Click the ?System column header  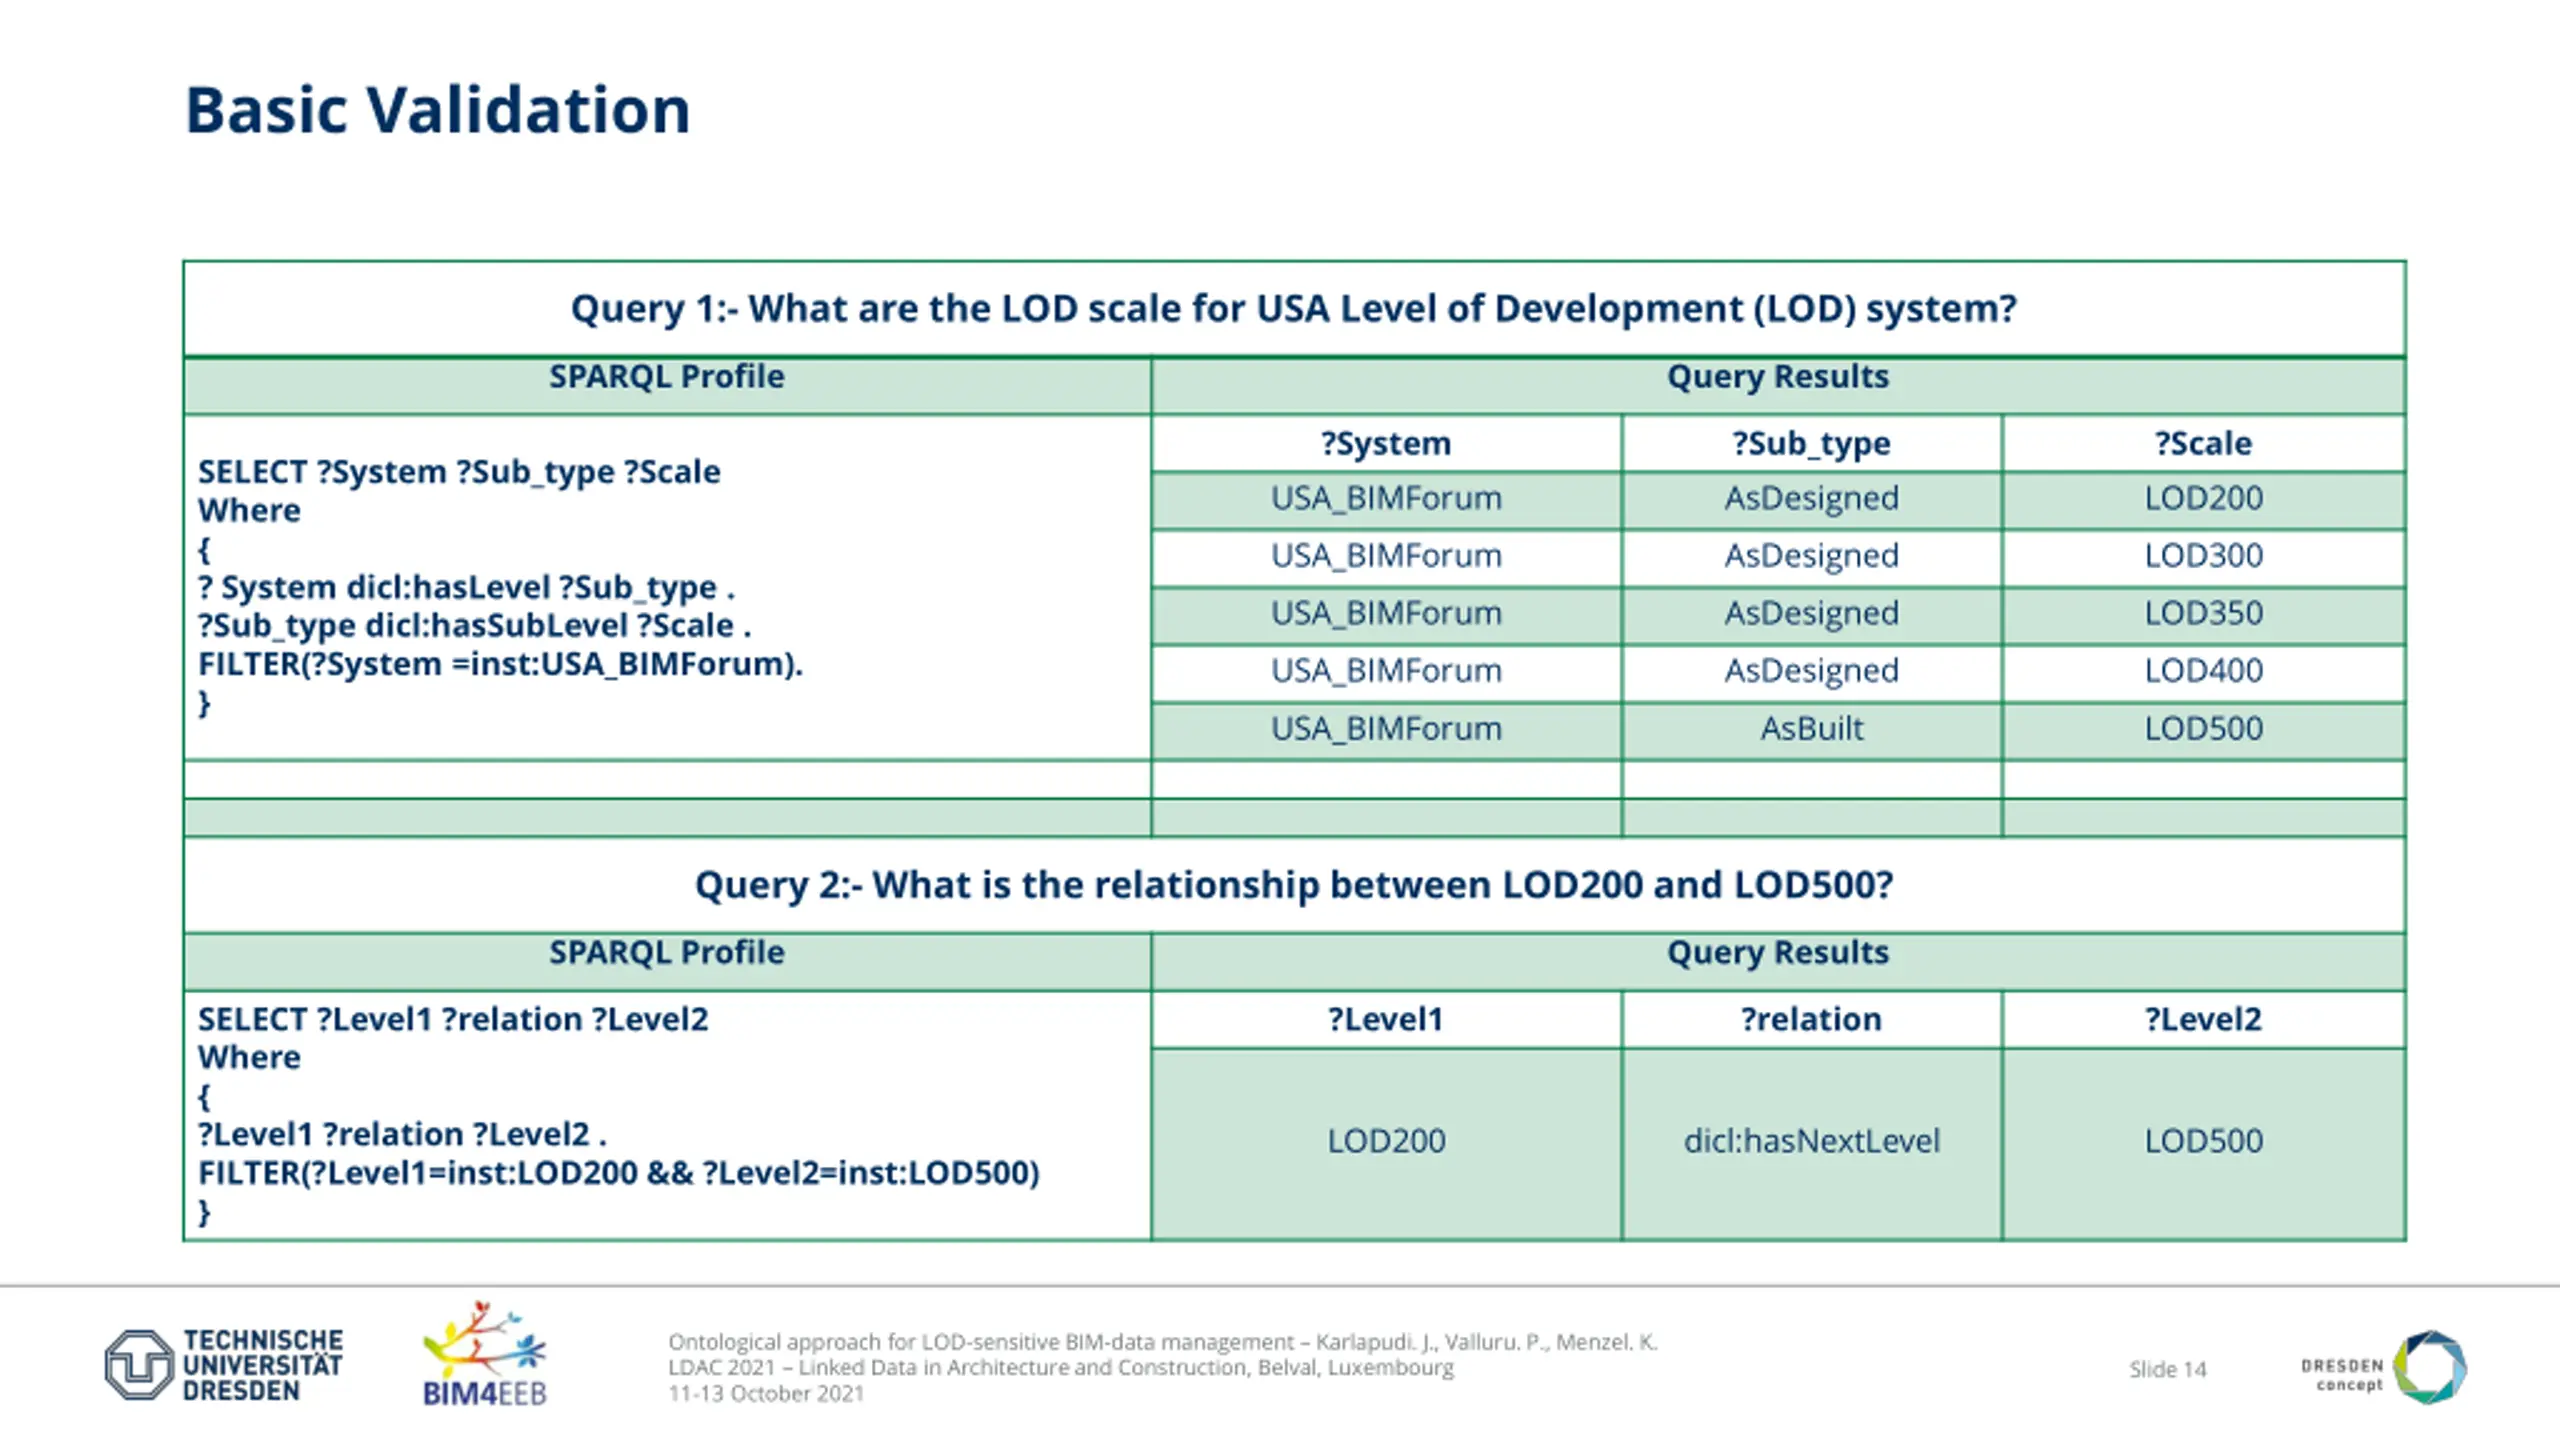click(x=1385, y=443)
